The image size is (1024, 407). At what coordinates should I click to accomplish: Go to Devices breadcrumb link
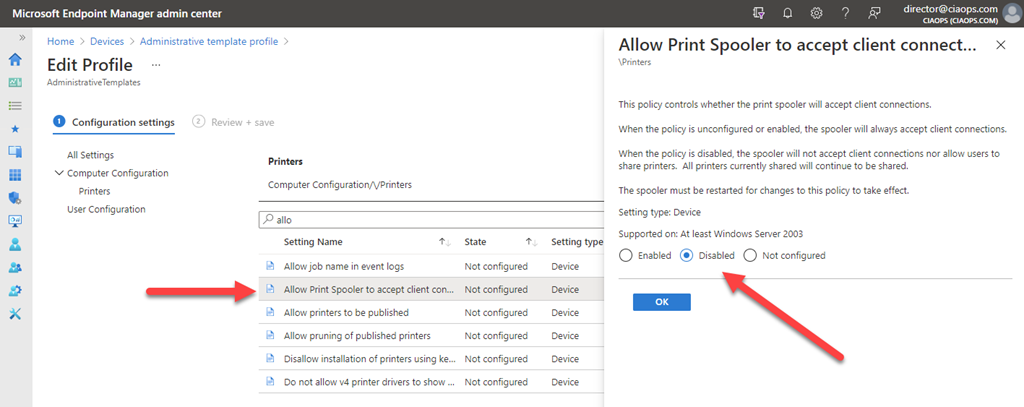click(107, 41)
